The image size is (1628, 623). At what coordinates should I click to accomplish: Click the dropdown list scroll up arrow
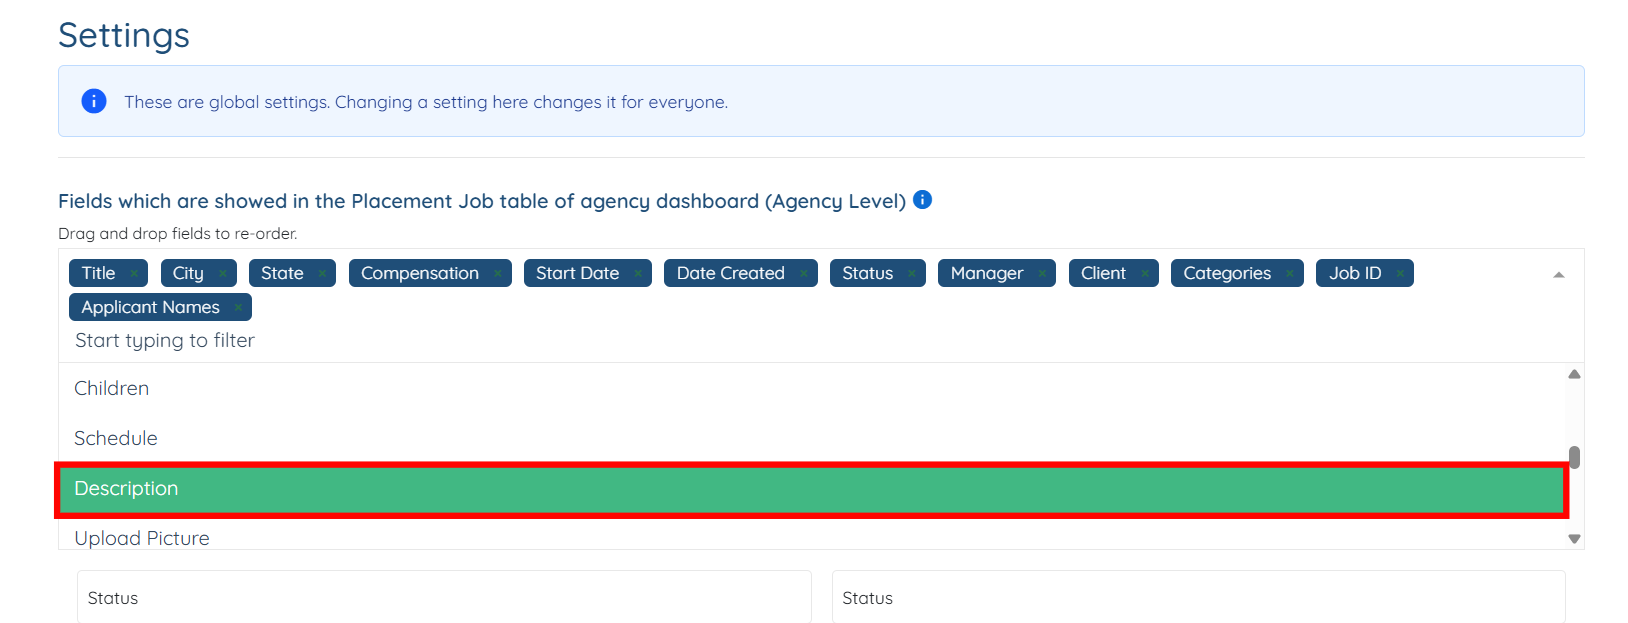click(1574, 374)
